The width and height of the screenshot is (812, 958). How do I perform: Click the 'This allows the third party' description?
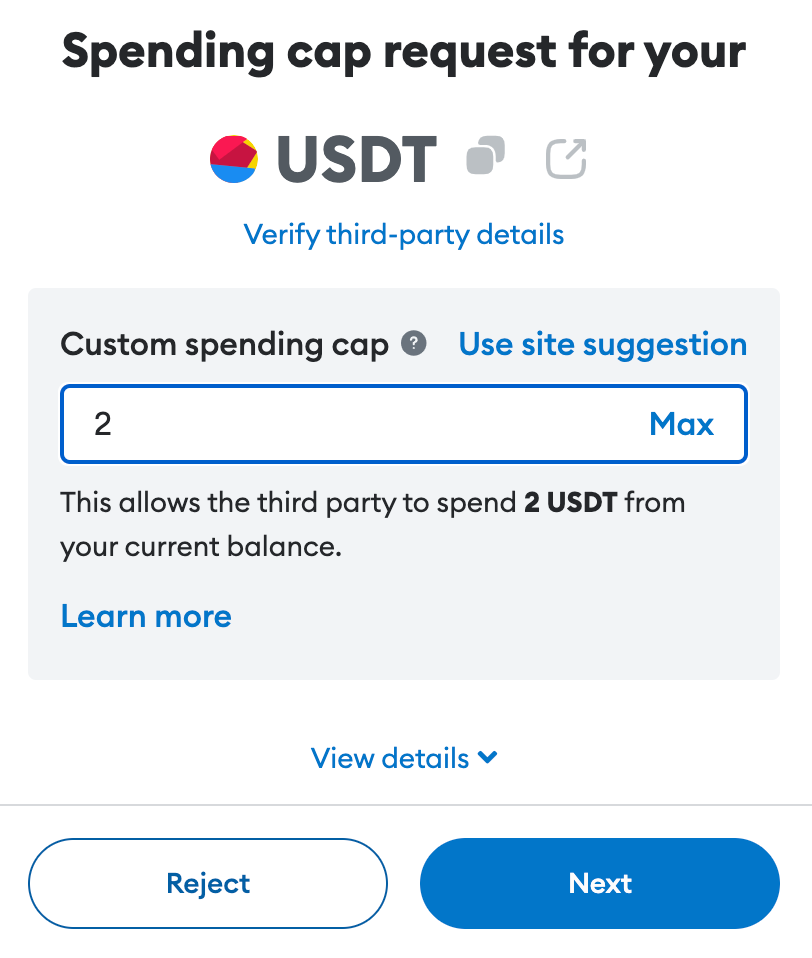click(x=290, y=501)
